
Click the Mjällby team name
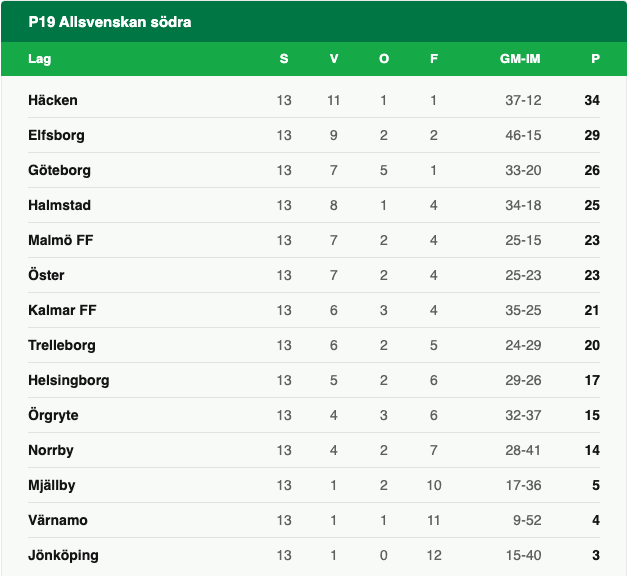click(52, 485)
